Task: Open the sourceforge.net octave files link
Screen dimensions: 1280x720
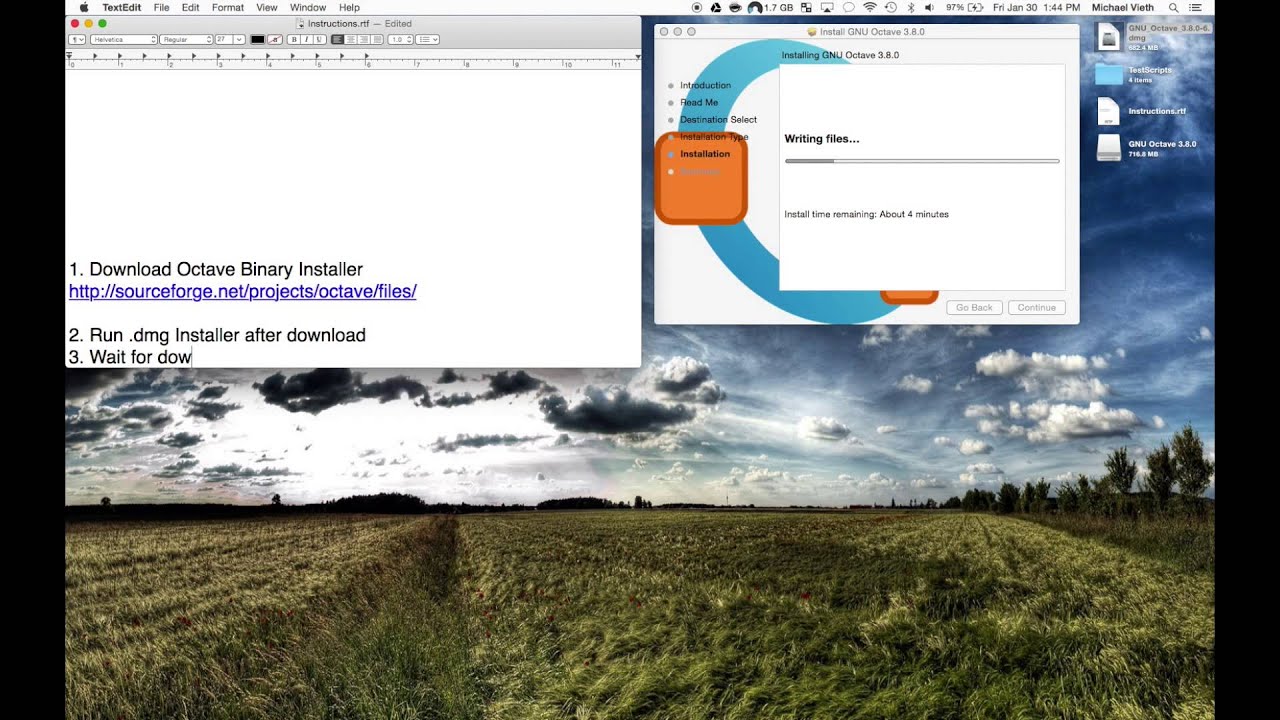Action: [x=242, y=291]
